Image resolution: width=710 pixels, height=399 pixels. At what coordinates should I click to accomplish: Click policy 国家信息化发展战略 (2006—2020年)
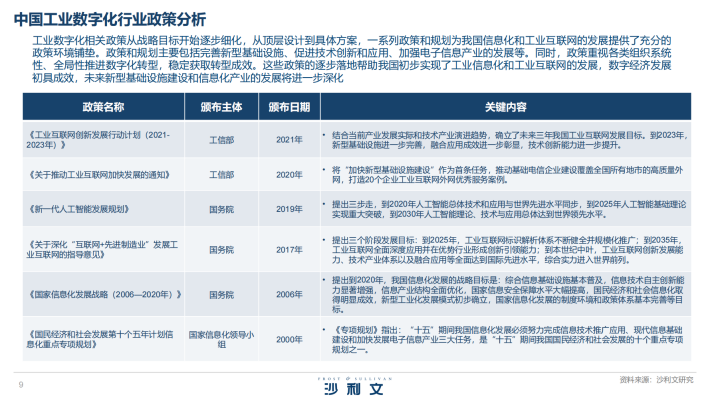105,294
